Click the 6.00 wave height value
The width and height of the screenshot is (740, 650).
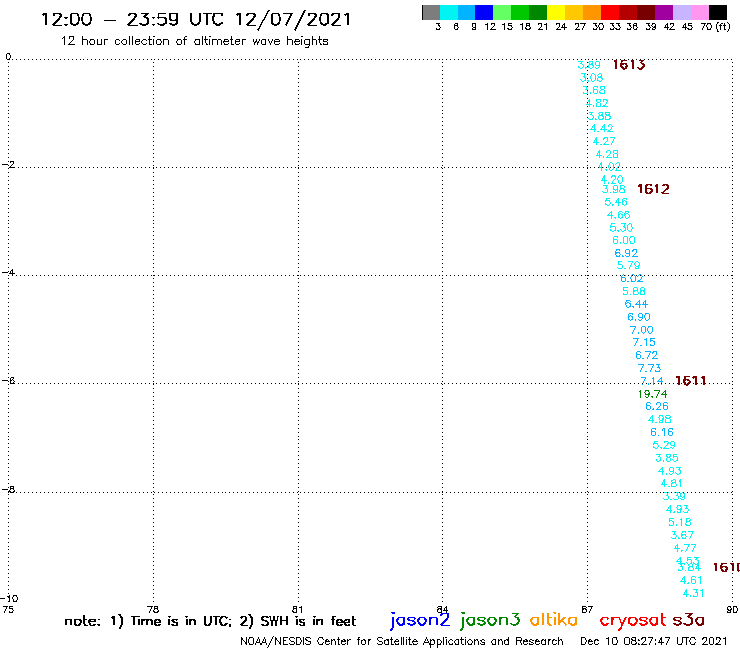point(624,240)
